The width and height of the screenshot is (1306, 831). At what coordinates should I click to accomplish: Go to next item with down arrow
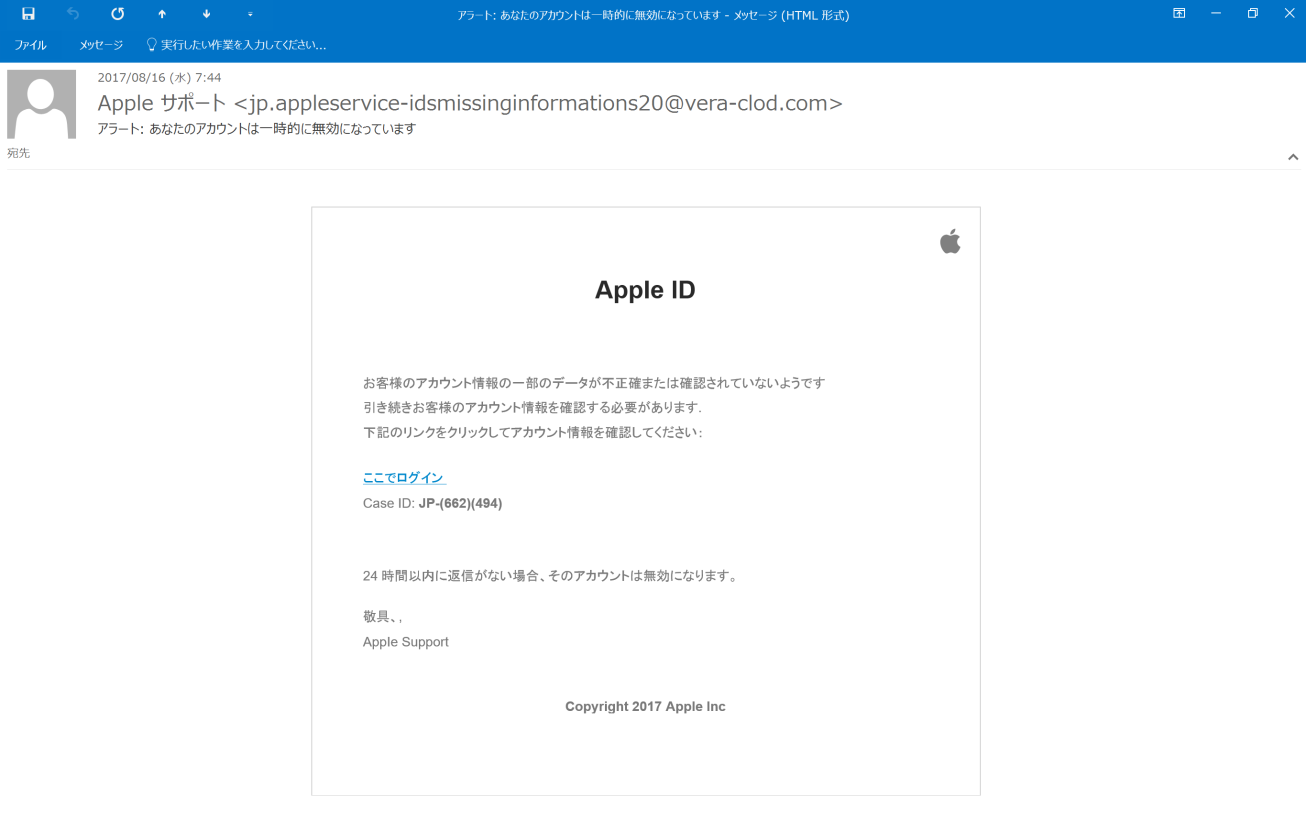point(206,14)
